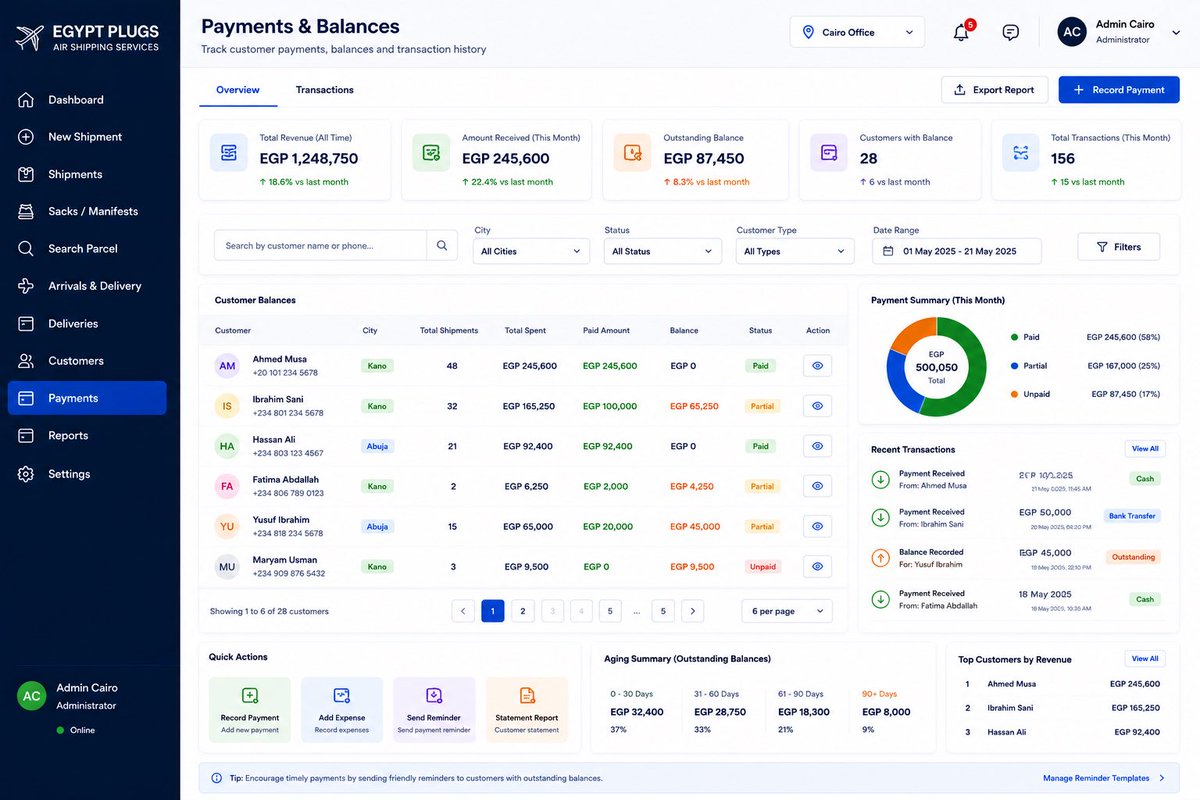Screen dimensions: 1200x800
Task: Open the All Status dropdown
Action: click(663, 251)
